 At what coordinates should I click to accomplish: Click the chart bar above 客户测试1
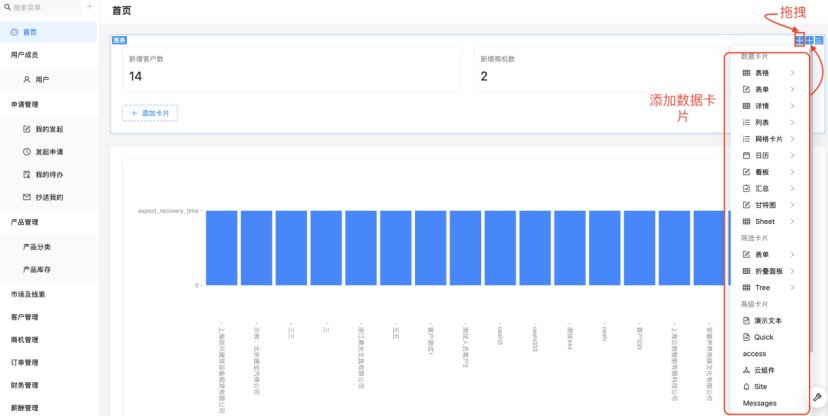(430, 248)
